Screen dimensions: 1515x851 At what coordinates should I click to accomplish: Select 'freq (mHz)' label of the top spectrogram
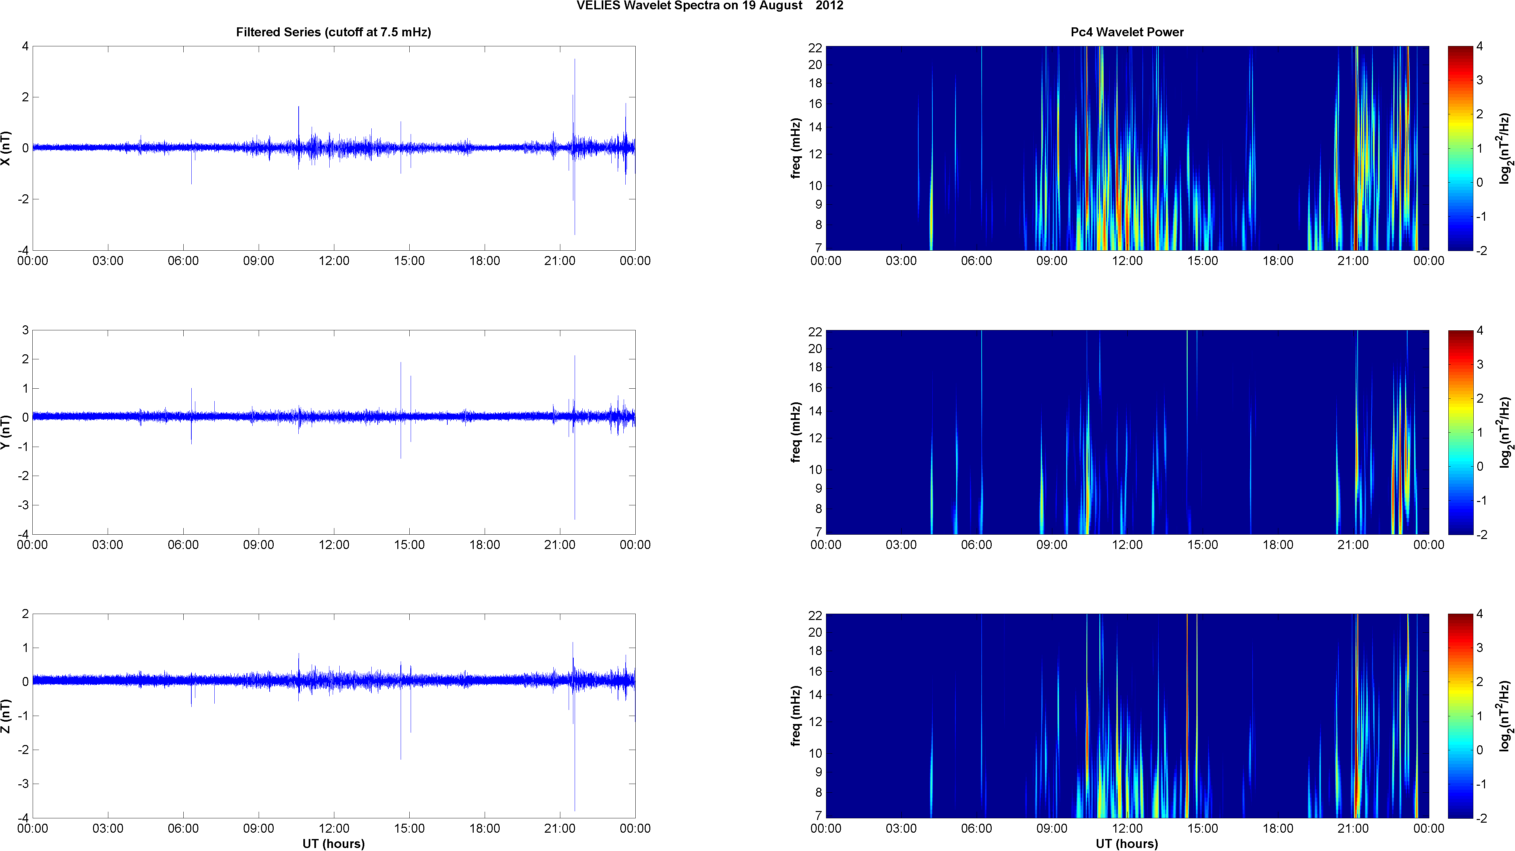[x=796, y=148]
